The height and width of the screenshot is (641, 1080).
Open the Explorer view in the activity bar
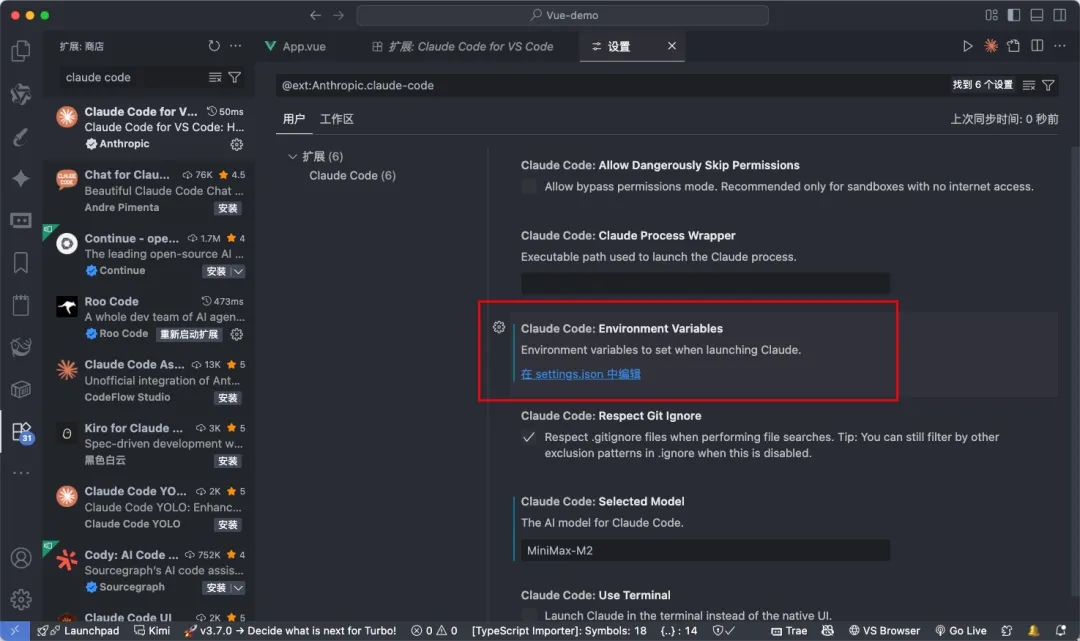pos(20,51)
